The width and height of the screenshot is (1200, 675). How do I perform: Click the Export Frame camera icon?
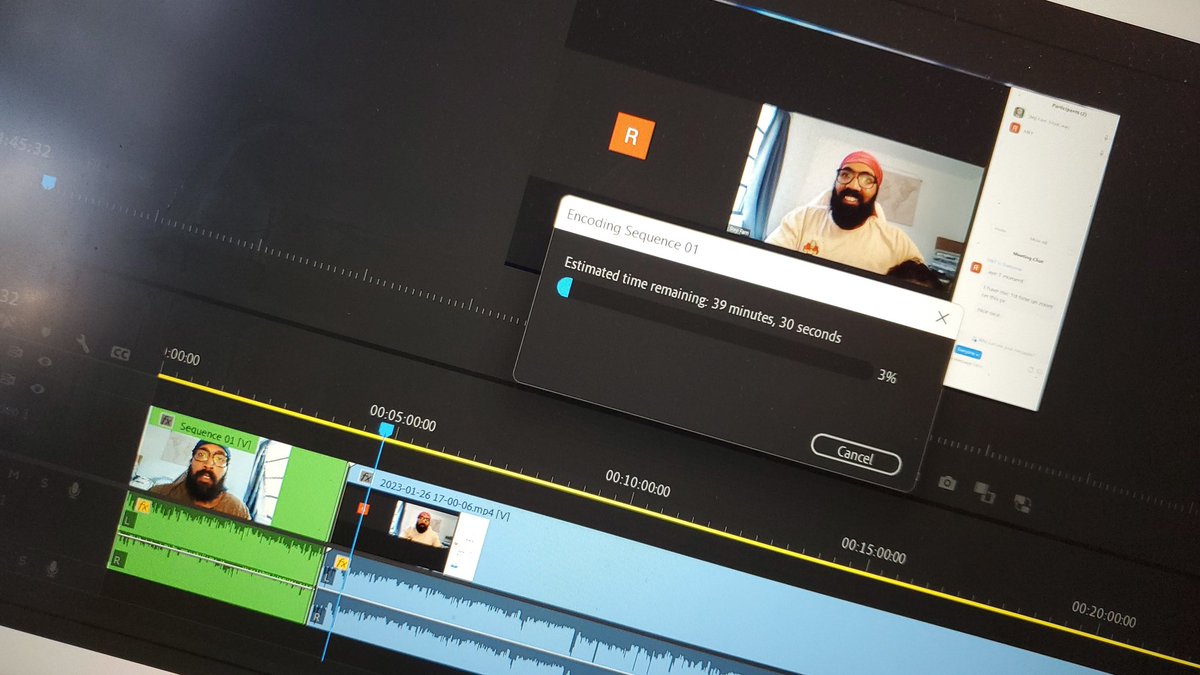947,483
